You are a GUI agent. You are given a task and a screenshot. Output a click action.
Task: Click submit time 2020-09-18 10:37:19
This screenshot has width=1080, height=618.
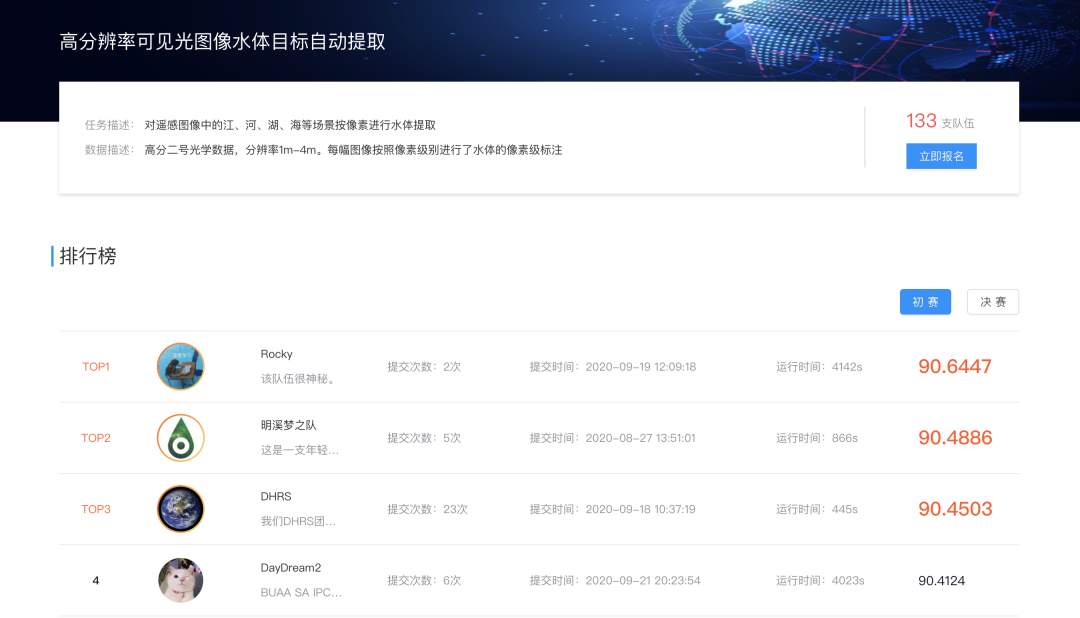pyautogui.click(x=612, y=509)
